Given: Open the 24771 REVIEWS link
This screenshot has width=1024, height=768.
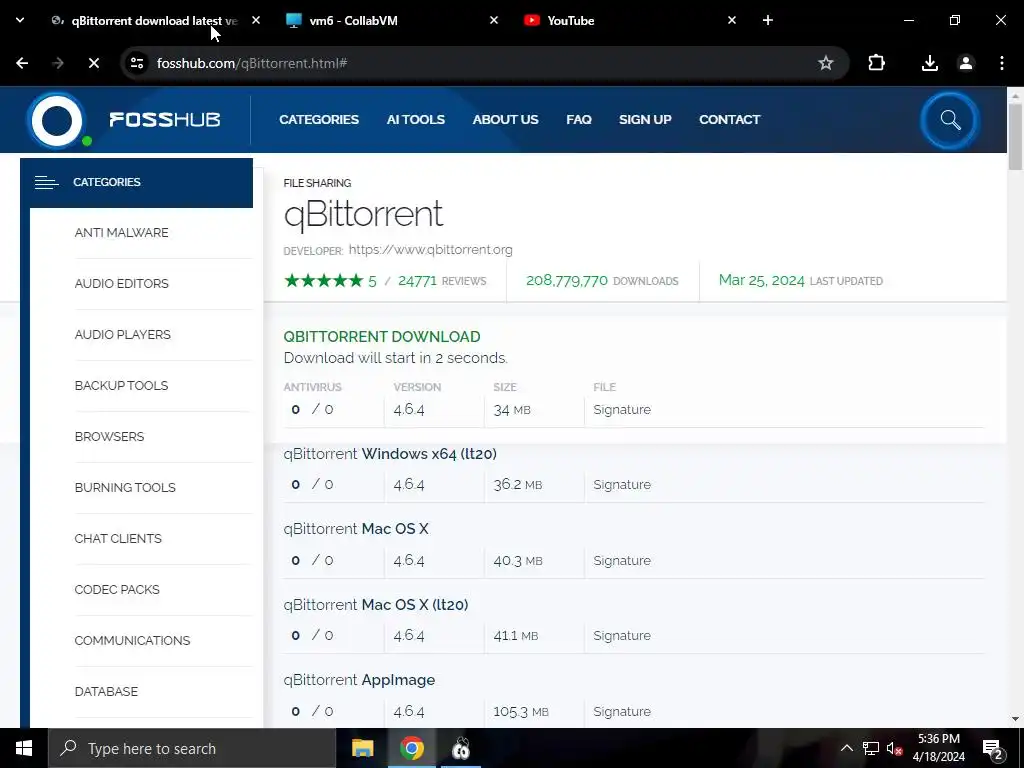Looking at the screenshot, I should (x=441, y=281).
